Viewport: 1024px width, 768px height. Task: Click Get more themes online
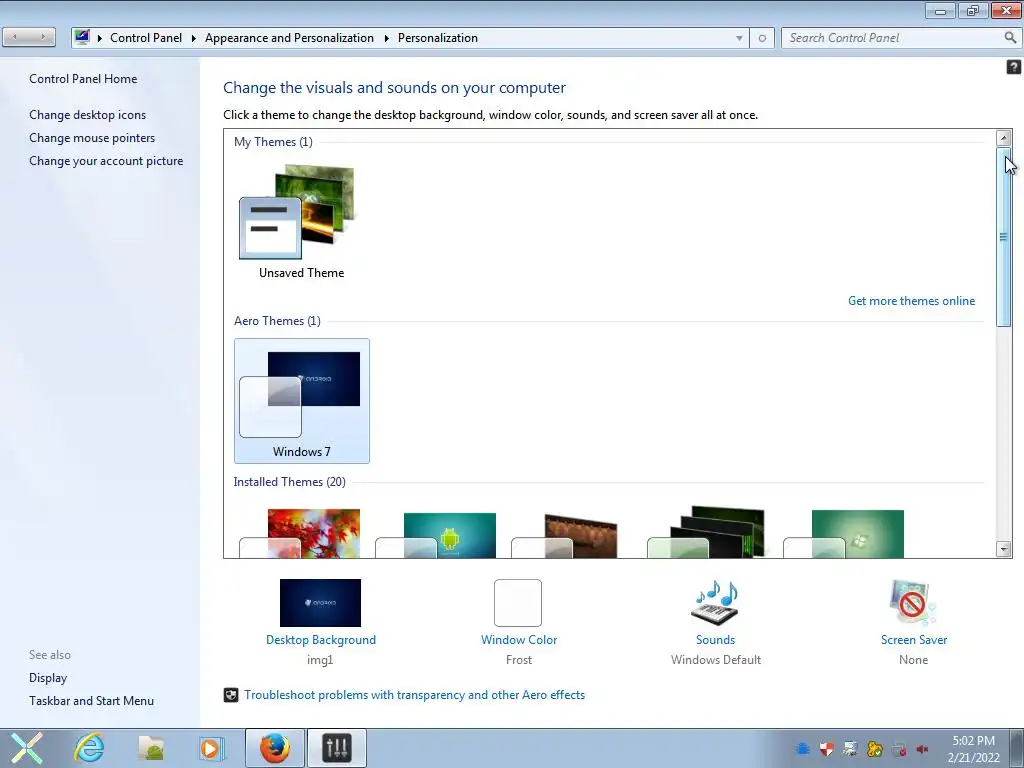911,301
